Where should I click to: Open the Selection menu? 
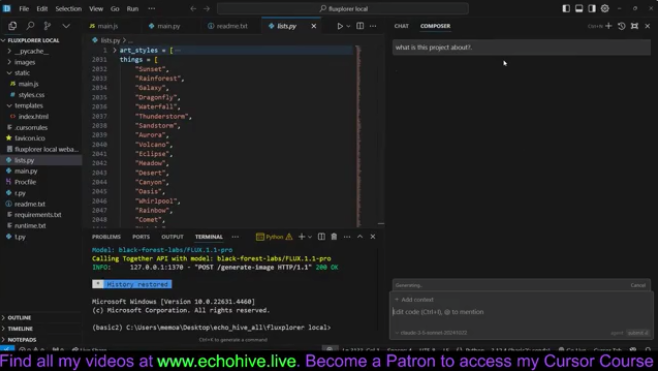coord(68,8)
